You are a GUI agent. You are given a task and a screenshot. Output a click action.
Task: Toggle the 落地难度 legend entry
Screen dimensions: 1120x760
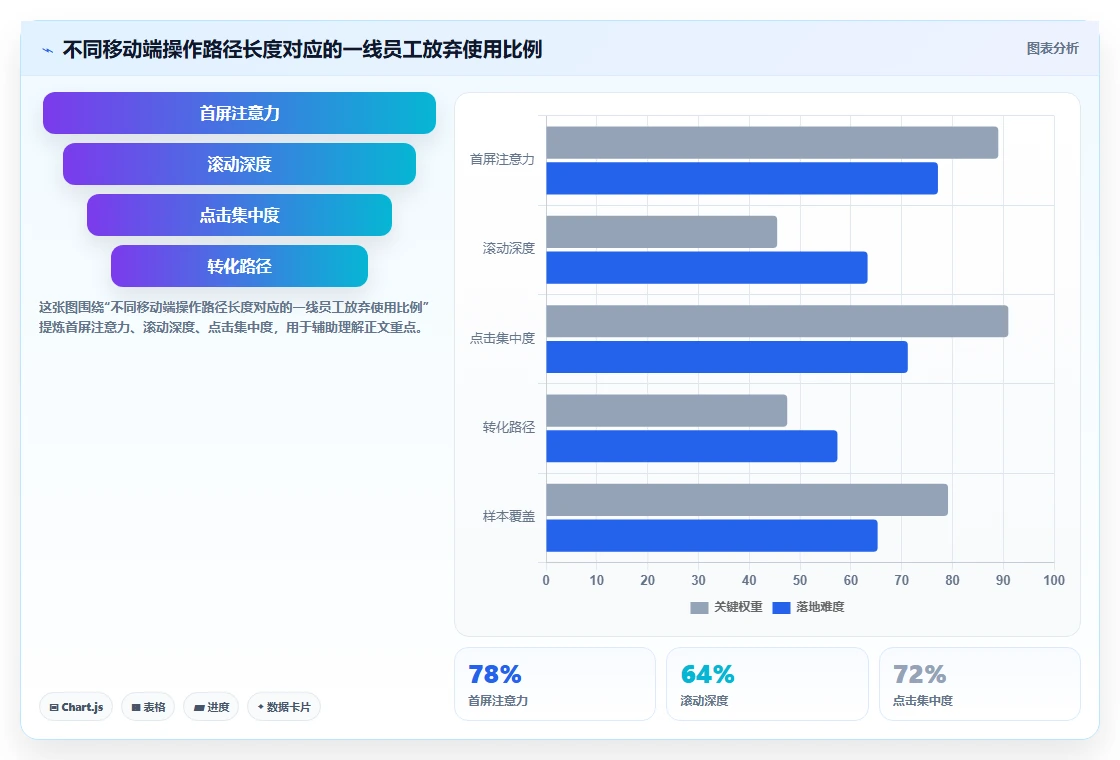[809, 607]
